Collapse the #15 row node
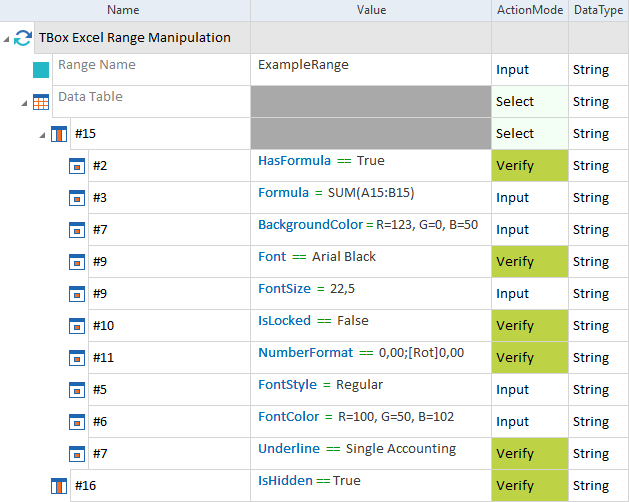 42,135
